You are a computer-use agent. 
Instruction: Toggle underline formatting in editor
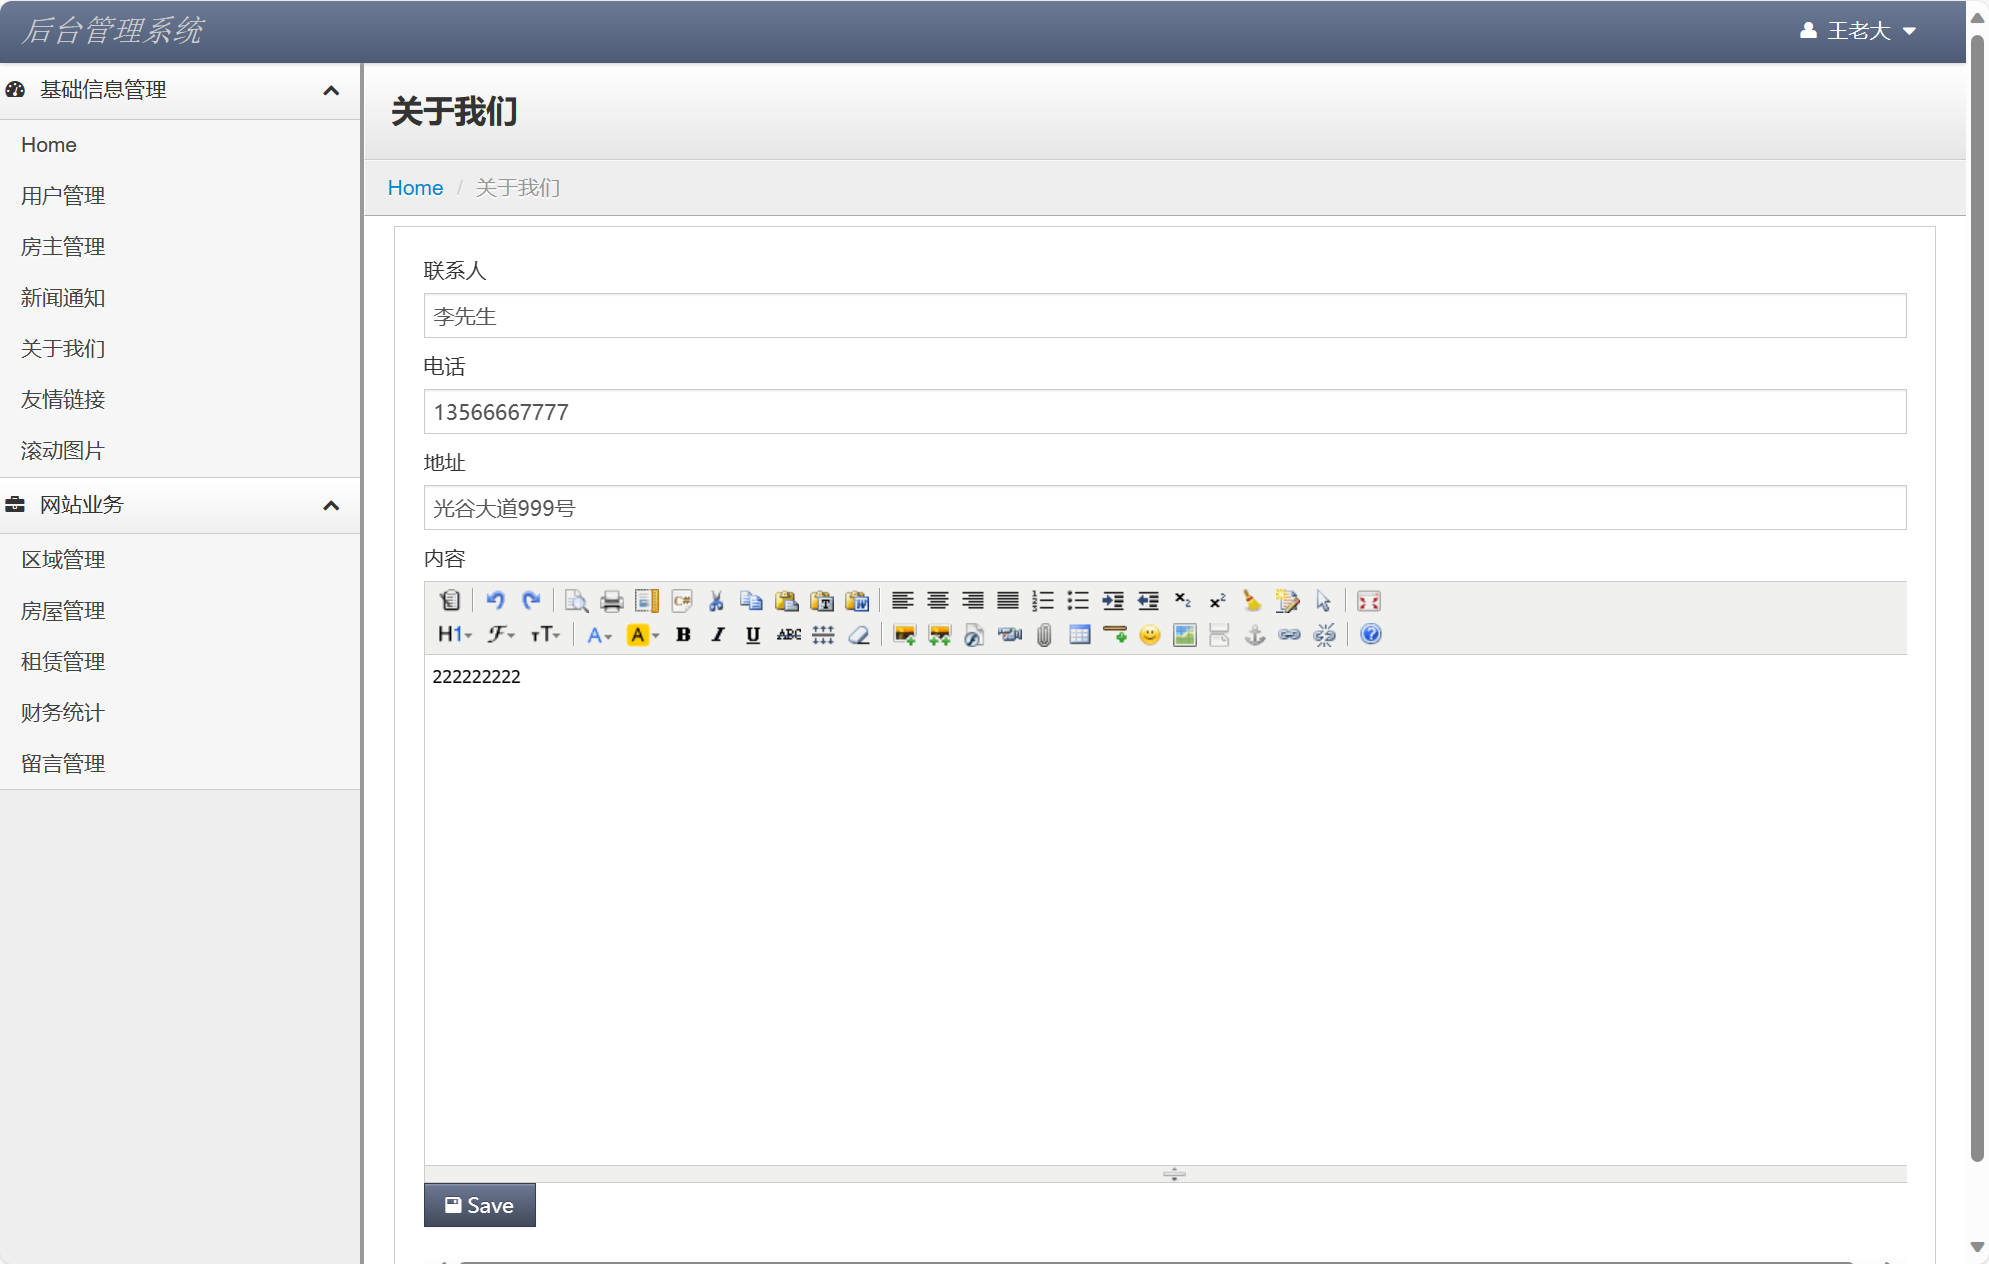click(x=753, y=634)
